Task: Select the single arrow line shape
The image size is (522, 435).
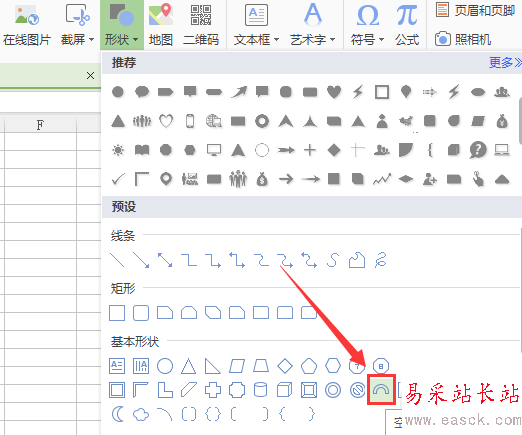Action: click(141, 260)
